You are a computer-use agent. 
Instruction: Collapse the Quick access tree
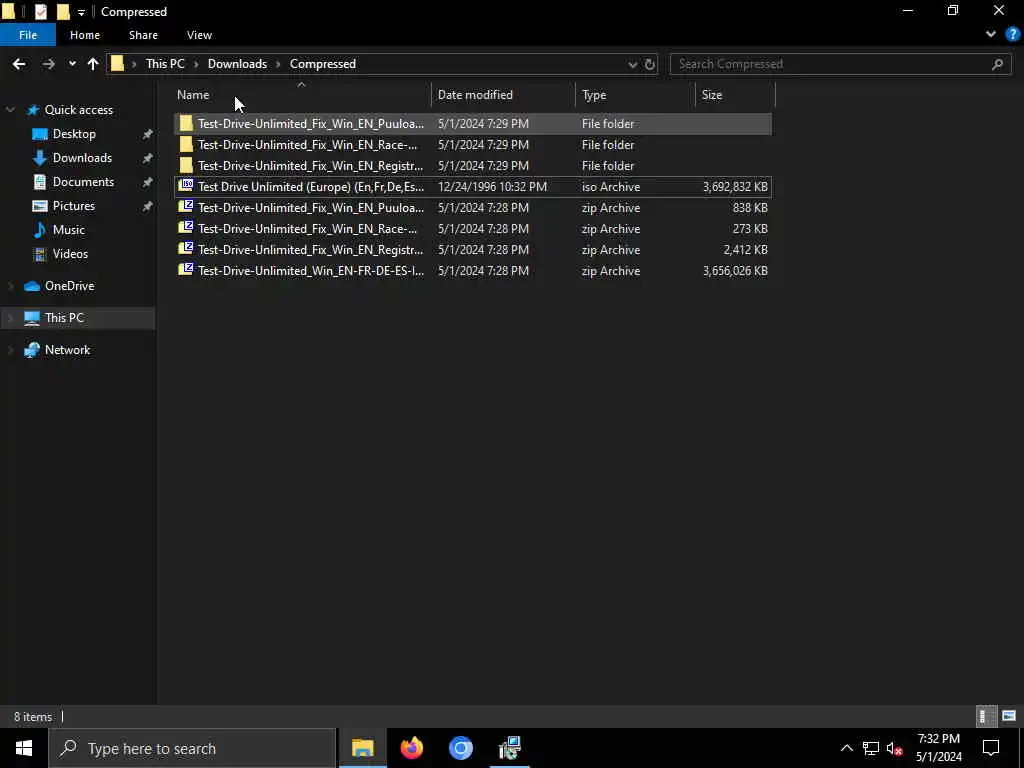pyautogui.click(x=10, y=110)
